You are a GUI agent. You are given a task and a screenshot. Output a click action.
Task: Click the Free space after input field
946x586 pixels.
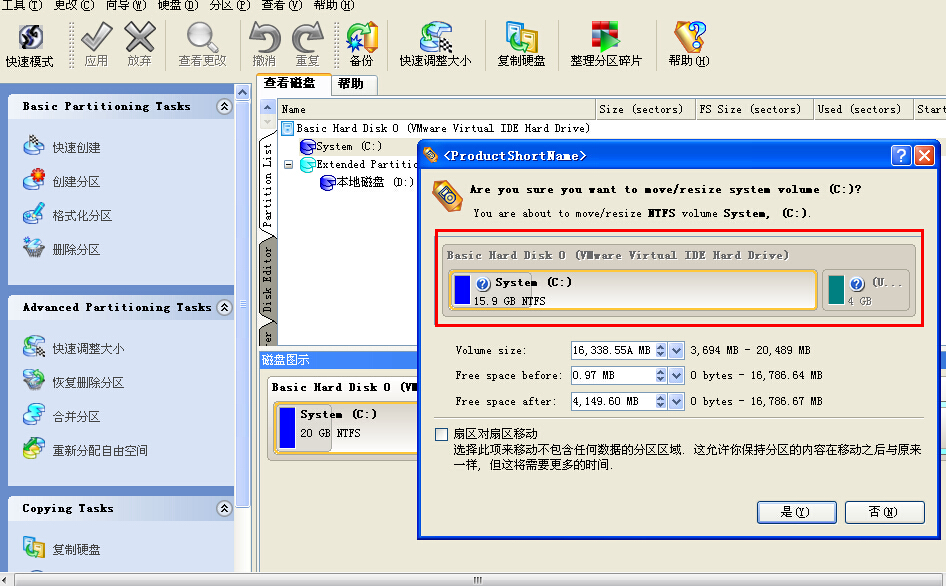click(x=612, y=401)
